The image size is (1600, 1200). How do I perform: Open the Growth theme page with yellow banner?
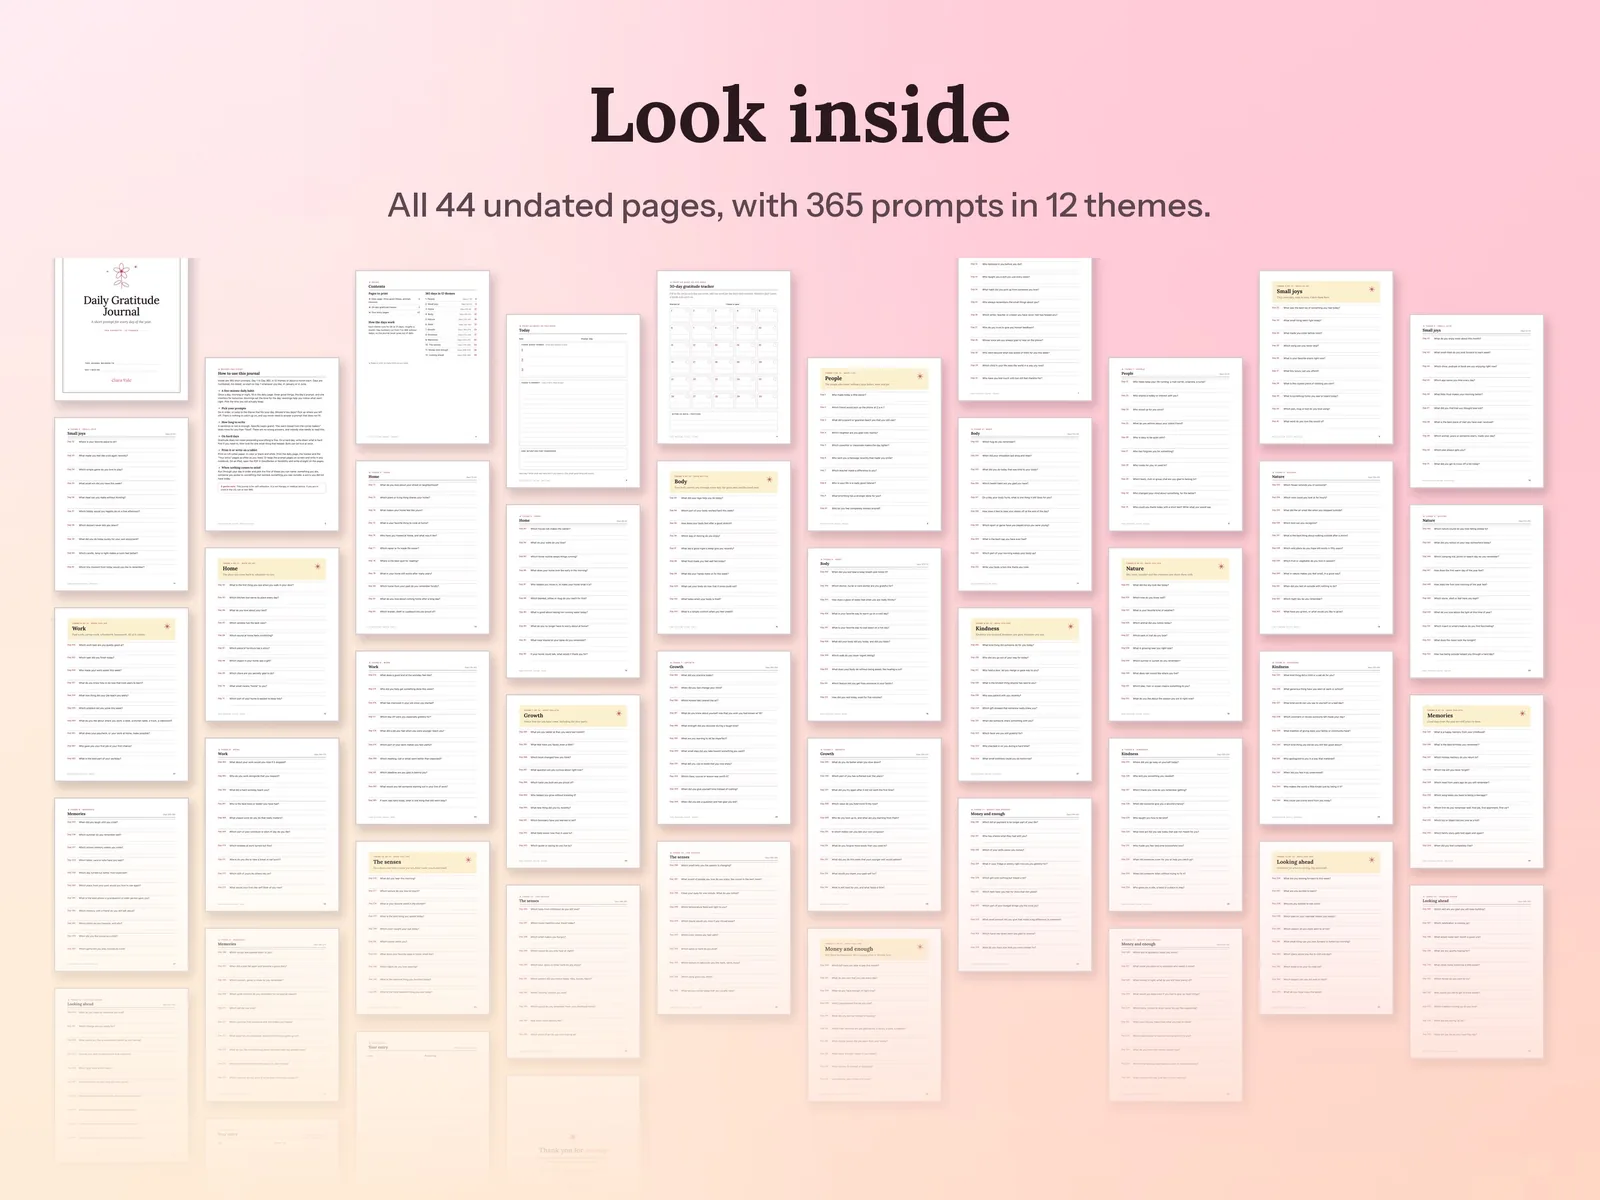573,781
